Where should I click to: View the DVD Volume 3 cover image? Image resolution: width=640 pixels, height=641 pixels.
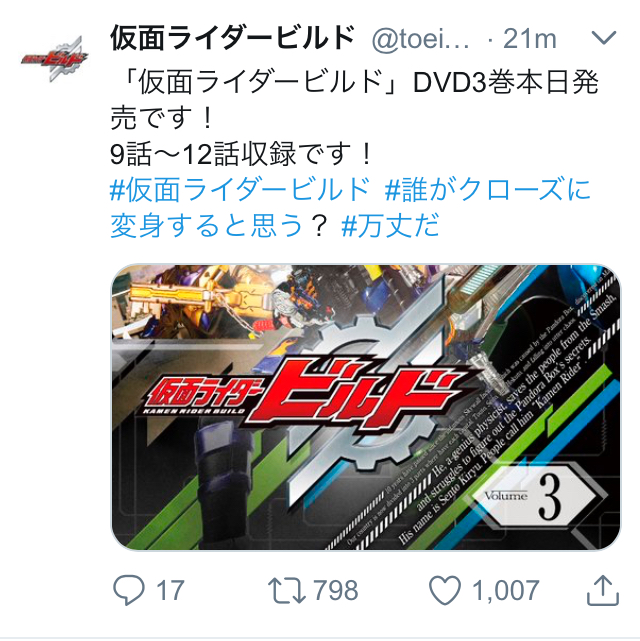pos(366,407)
